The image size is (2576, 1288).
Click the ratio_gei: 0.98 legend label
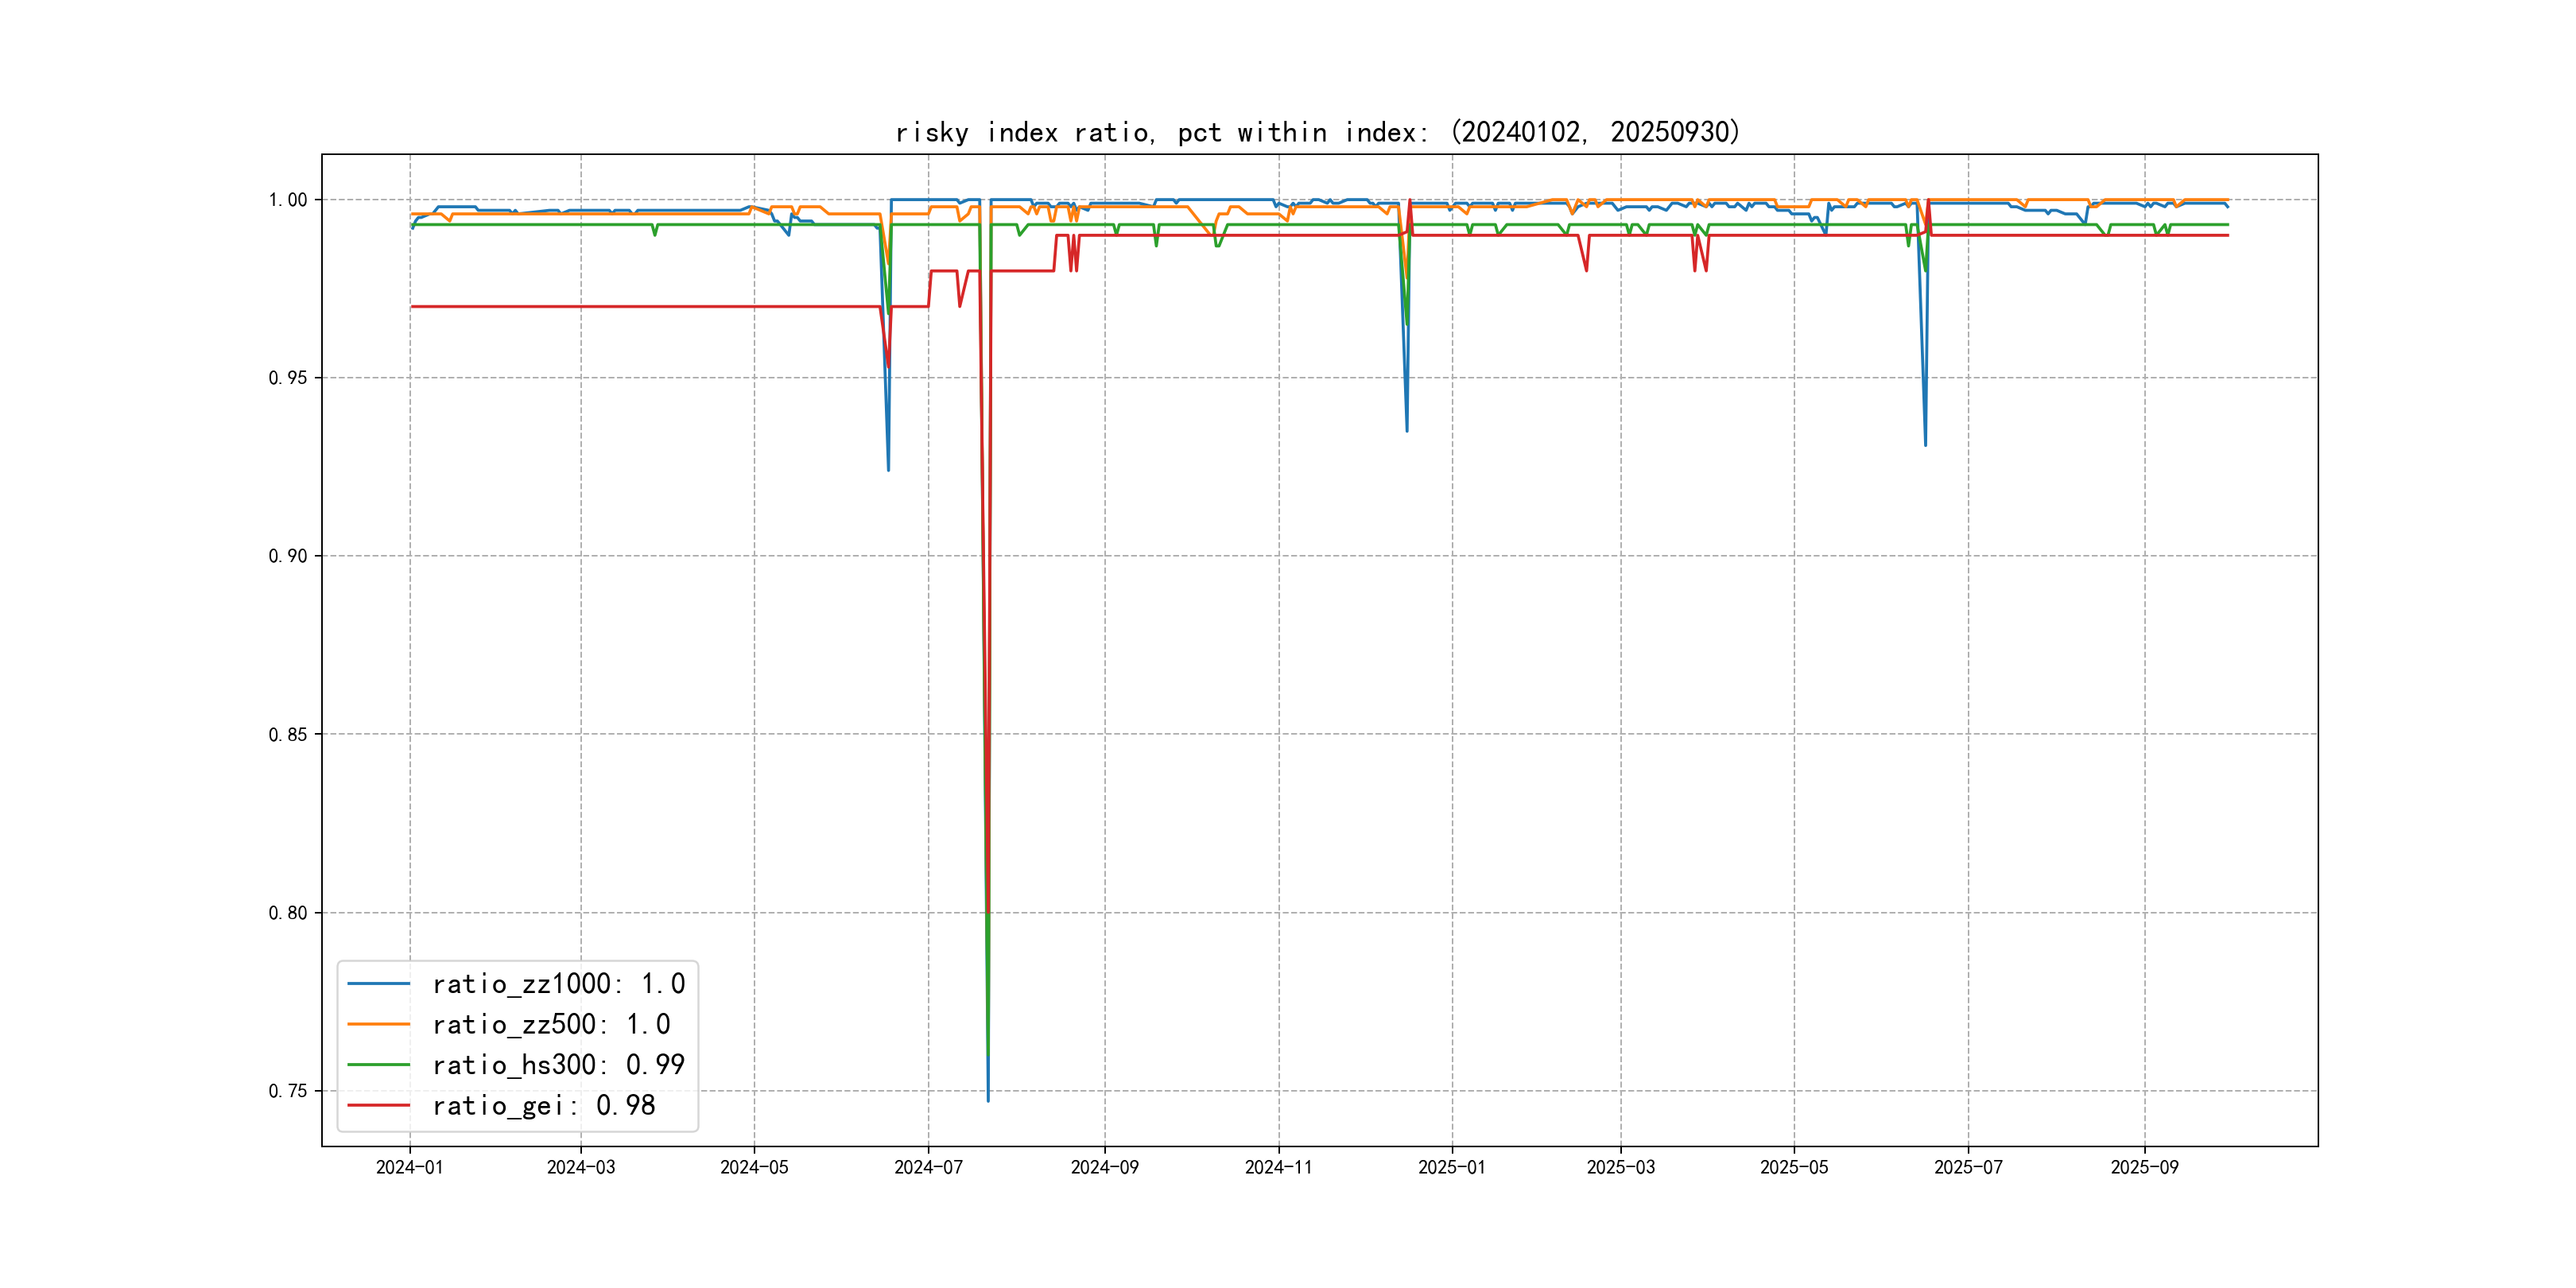point(543,1105)
